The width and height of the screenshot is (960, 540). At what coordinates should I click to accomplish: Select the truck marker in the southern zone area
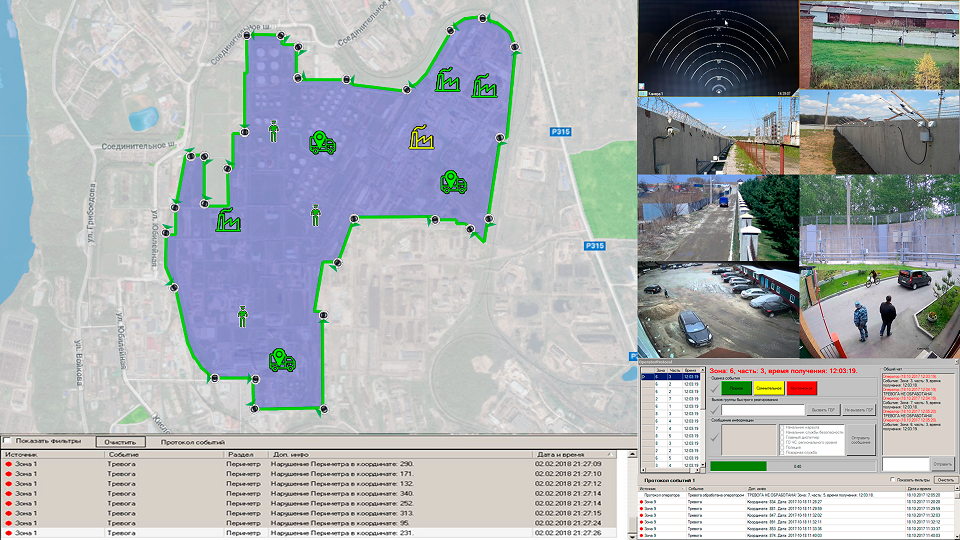pos(282,360)
